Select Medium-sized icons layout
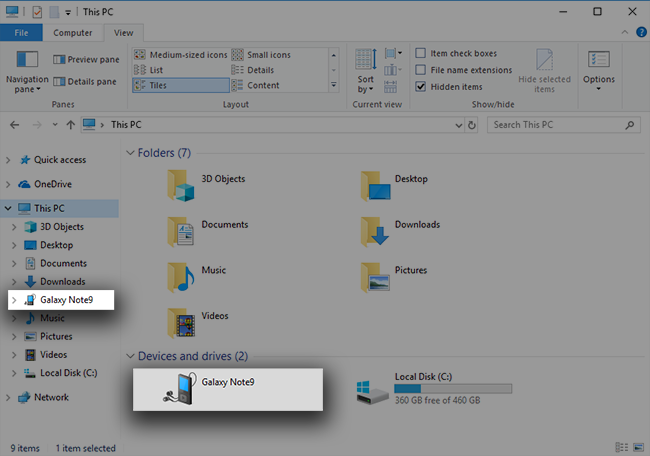Screen dimensions: 650x456 tap(181, 55)
